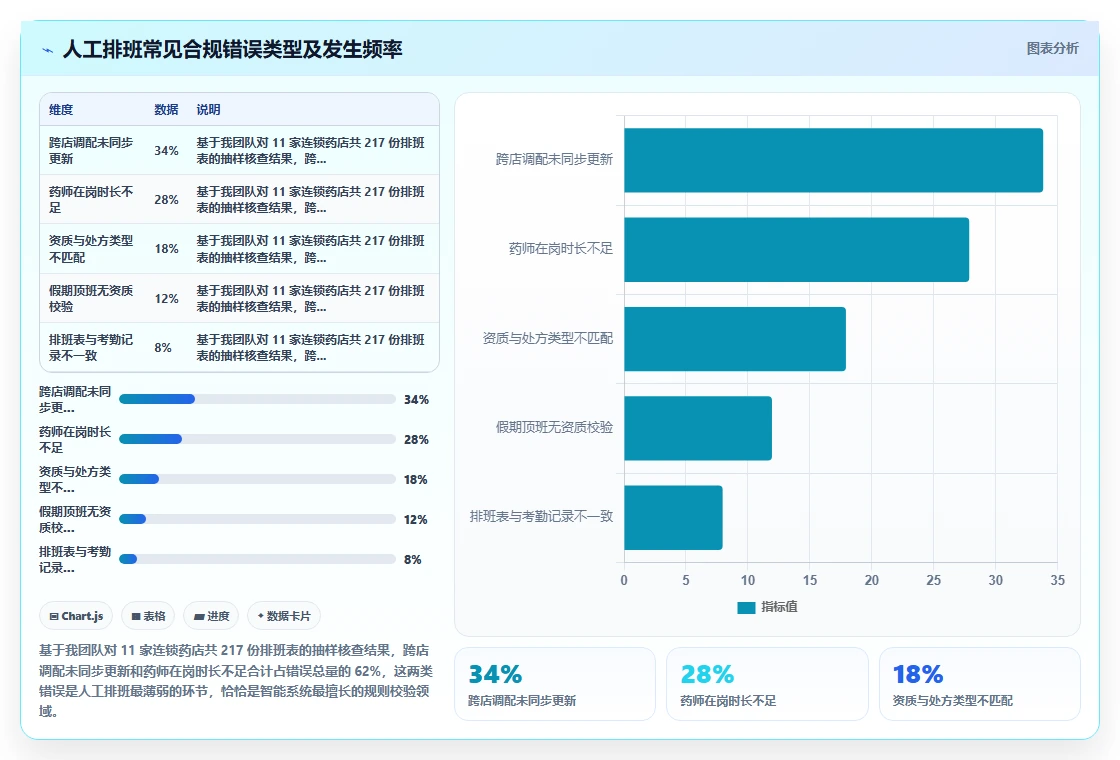The height and width of the screenshot is (760, 1120).
Task: Click the 34% value in the table
Action: 166,151
